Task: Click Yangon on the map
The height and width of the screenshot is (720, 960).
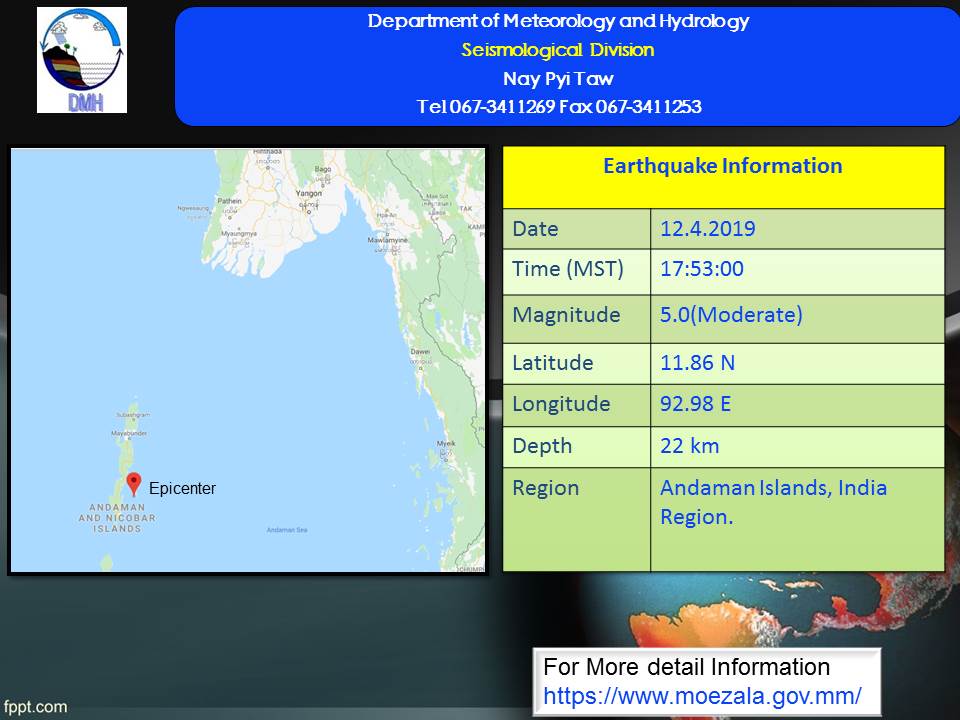Action: pyautogui.click(x=309, y=193)
